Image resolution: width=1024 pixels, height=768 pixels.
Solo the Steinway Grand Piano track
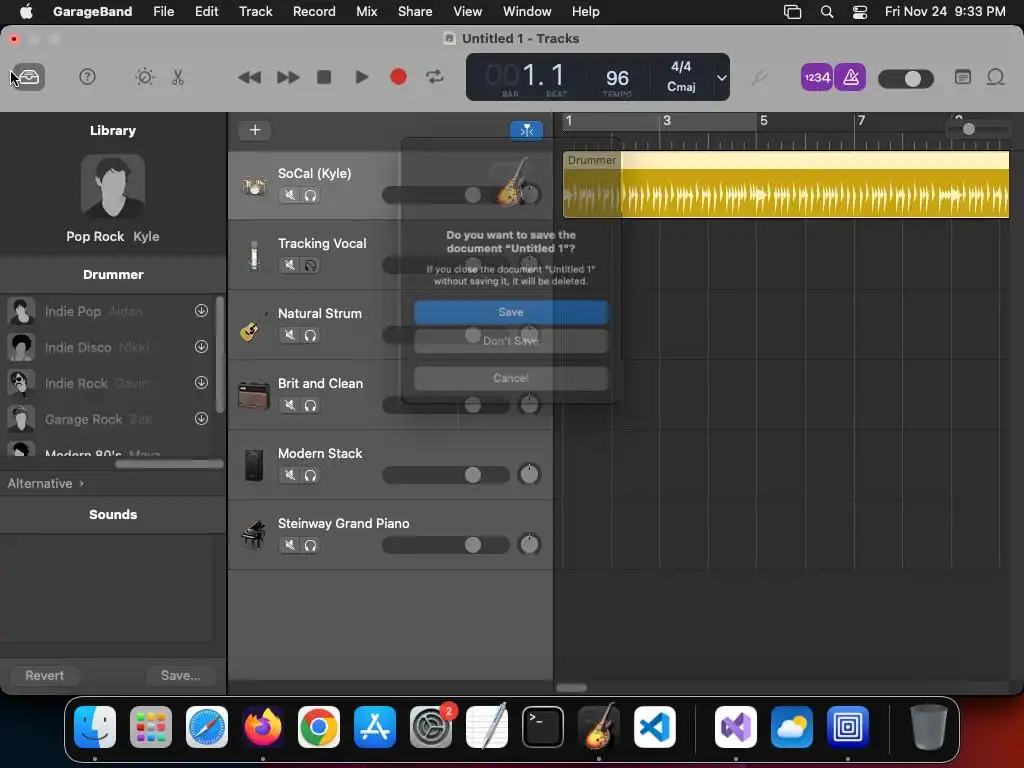310,545
